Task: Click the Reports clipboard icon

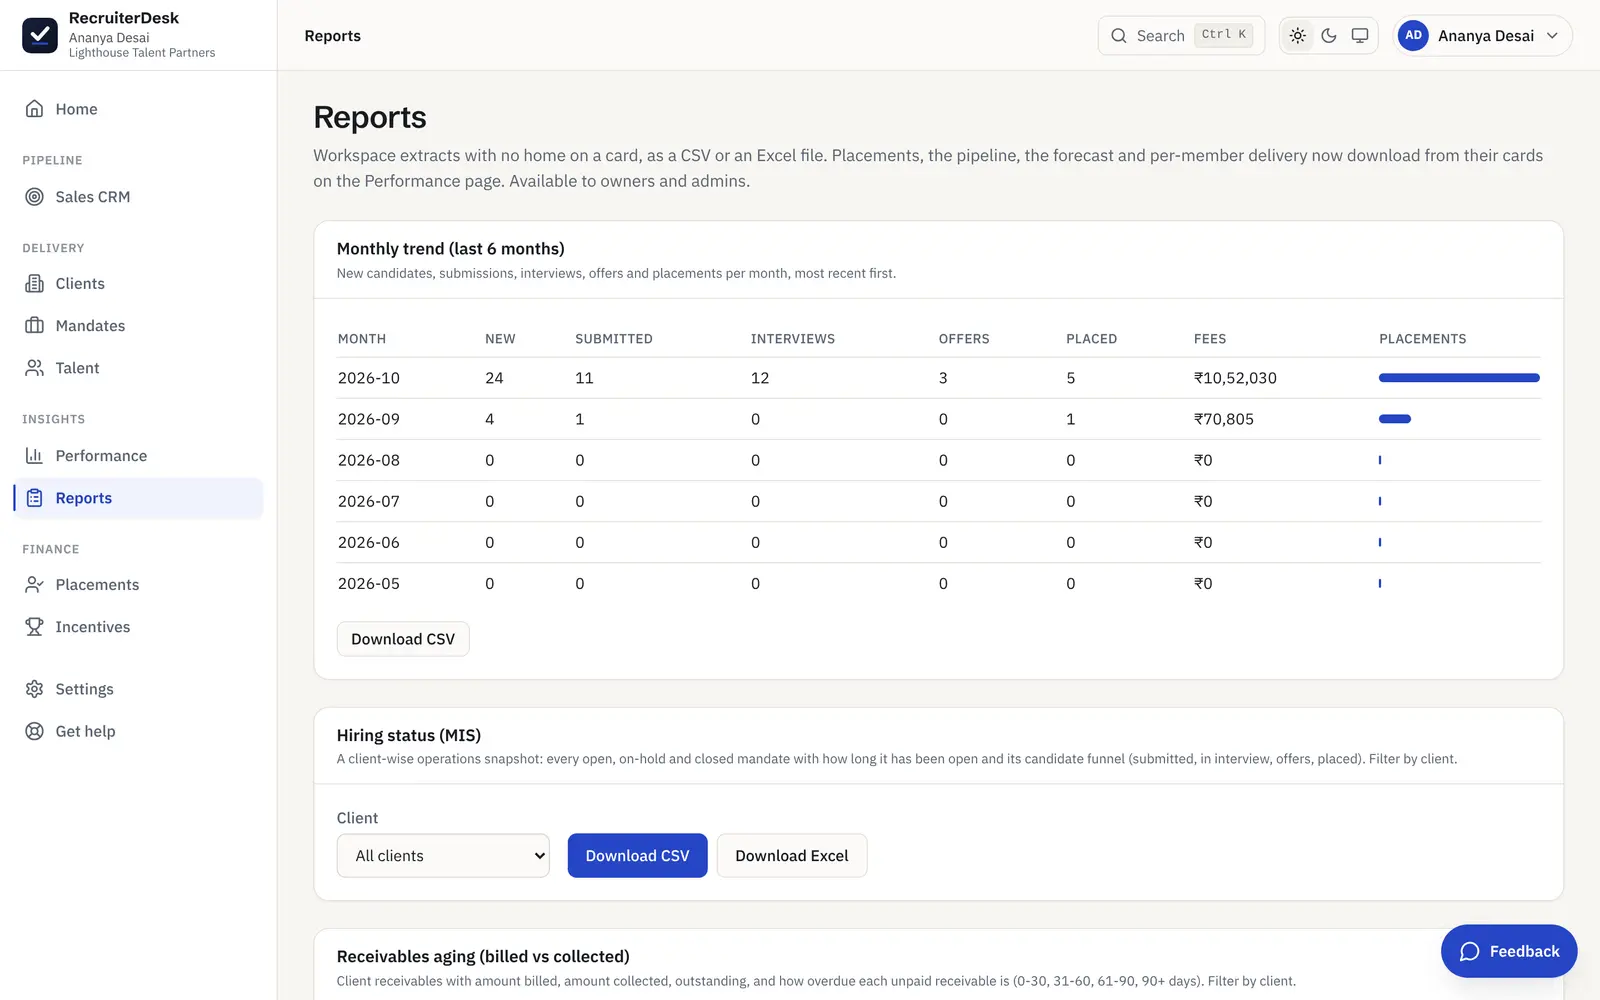Action: (x=34, y=498)
